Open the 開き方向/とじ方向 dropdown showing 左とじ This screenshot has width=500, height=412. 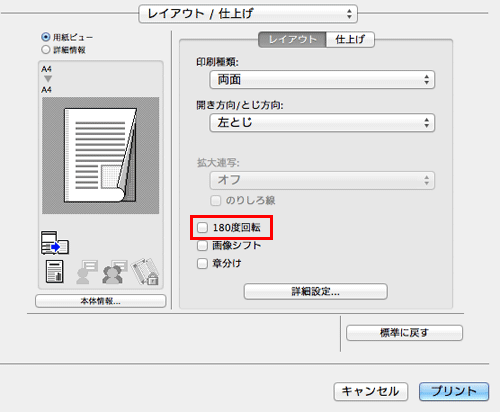pyautogui.click(x=322, y=123)
